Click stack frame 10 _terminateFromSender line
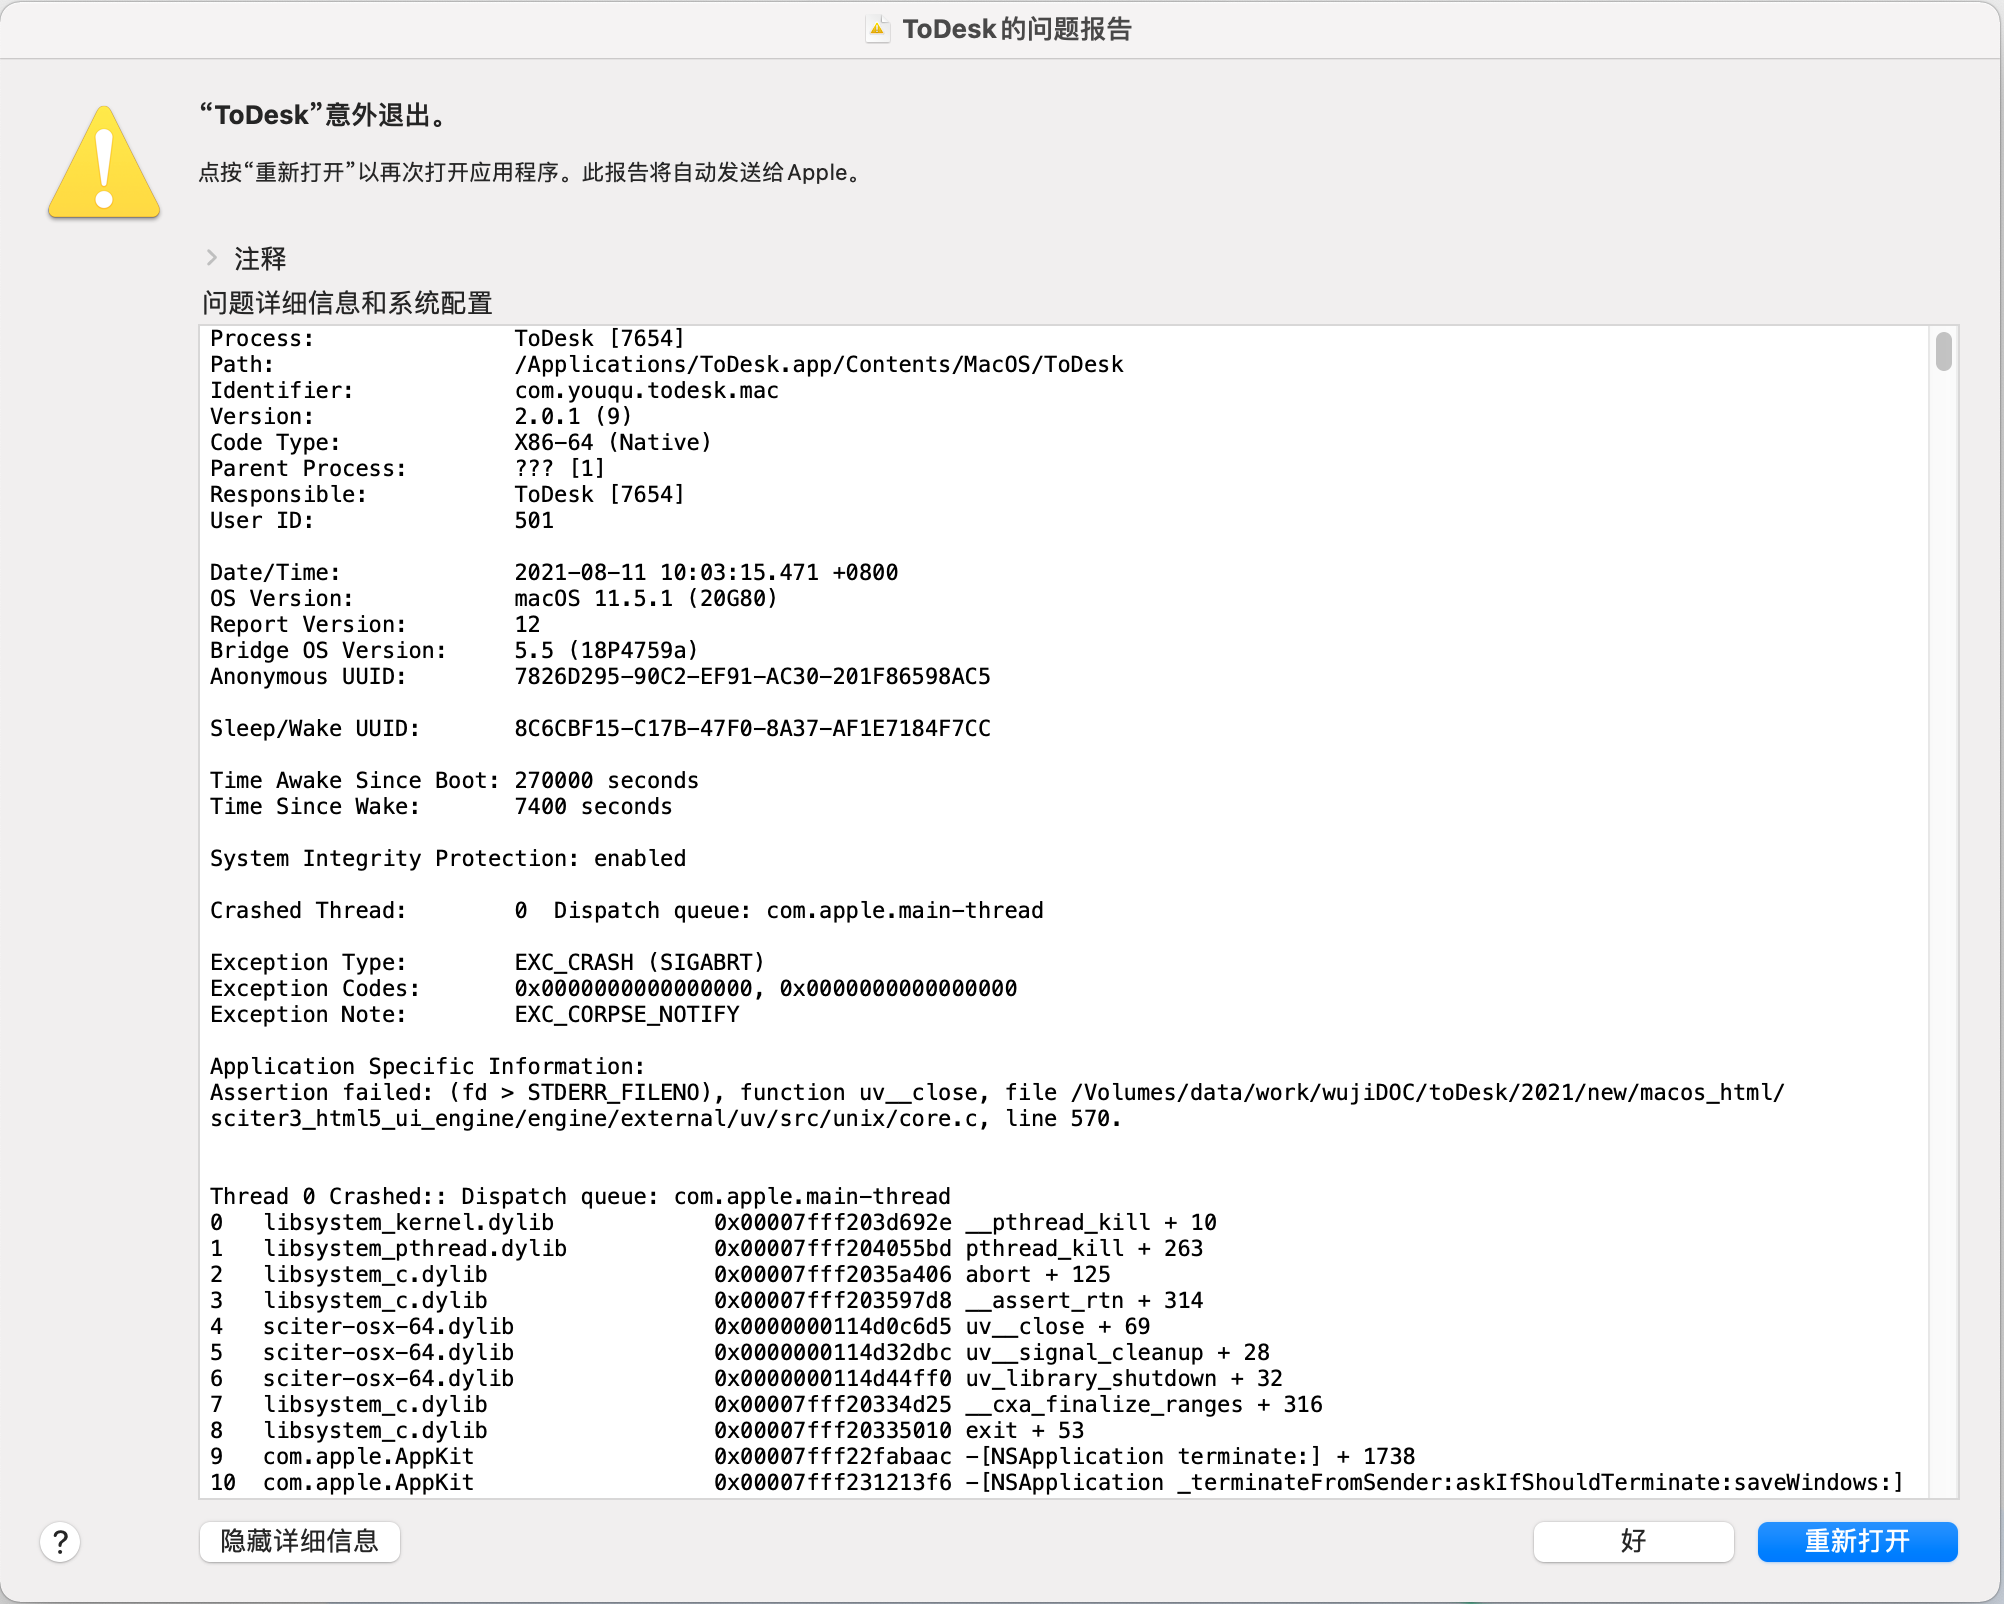Screen dimensions: 2004x1604 click(1057, 1482)
